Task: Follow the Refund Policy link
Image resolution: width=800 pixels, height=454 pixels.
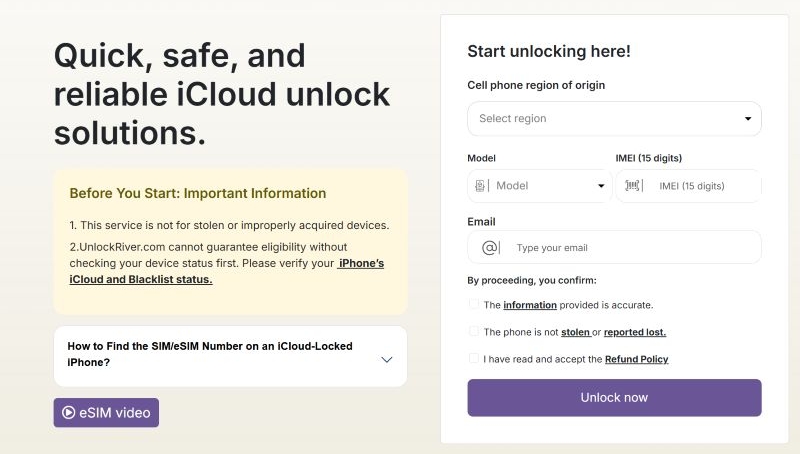Action: (x=636, y=359)
